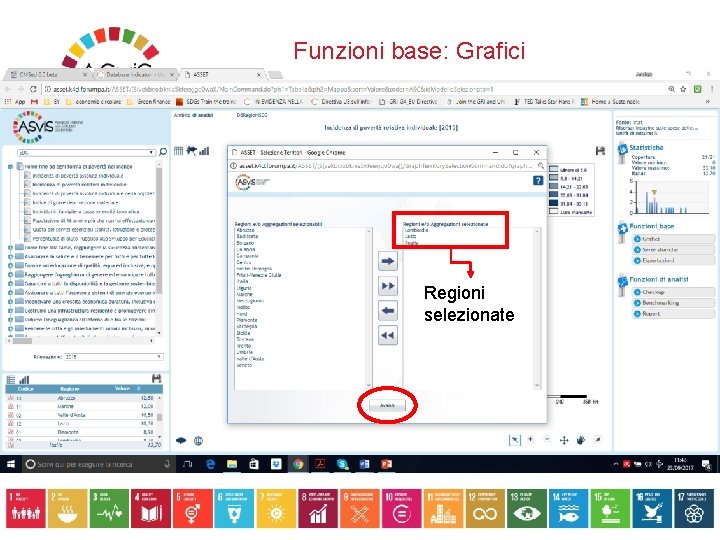Click the map zoom in tool
The image size is (720, 540).
[531, 440]
